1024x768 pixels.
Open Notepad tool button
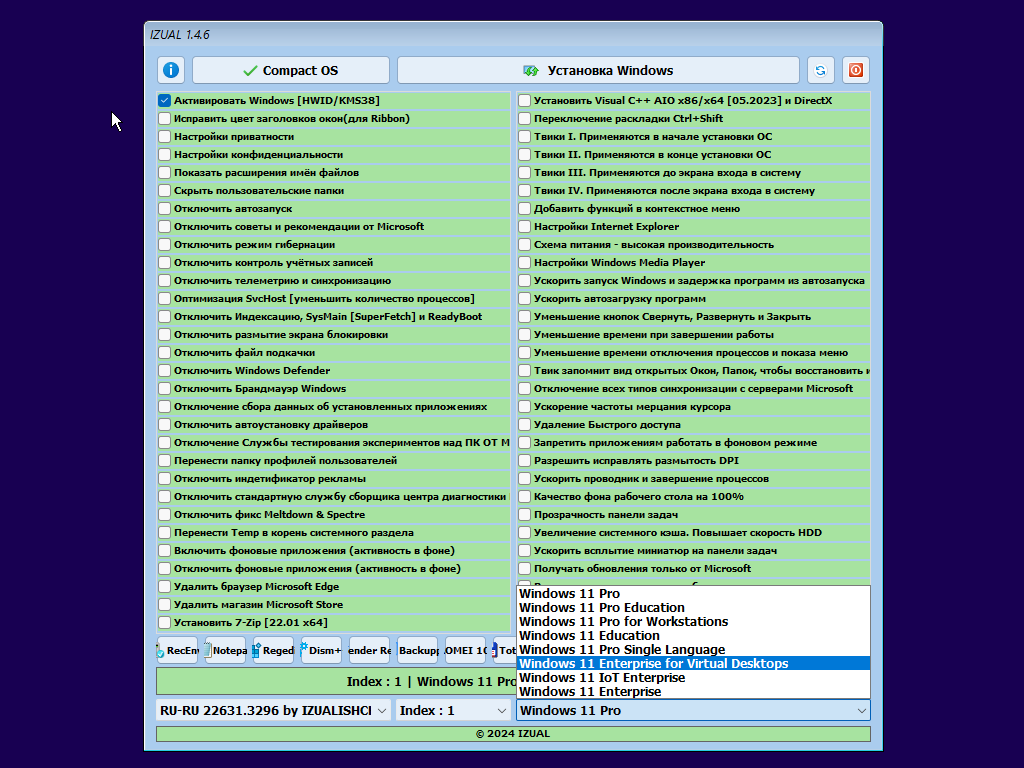coord(225,650)
